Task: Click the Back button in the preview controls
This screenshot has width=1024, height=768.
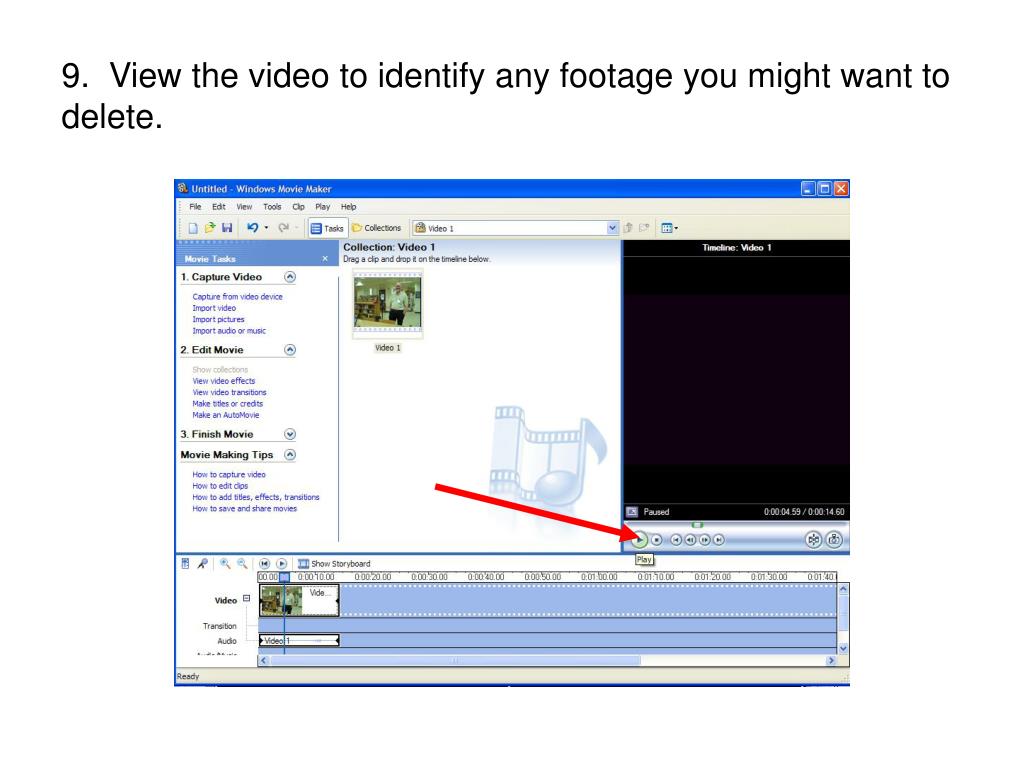Action: 677,539
